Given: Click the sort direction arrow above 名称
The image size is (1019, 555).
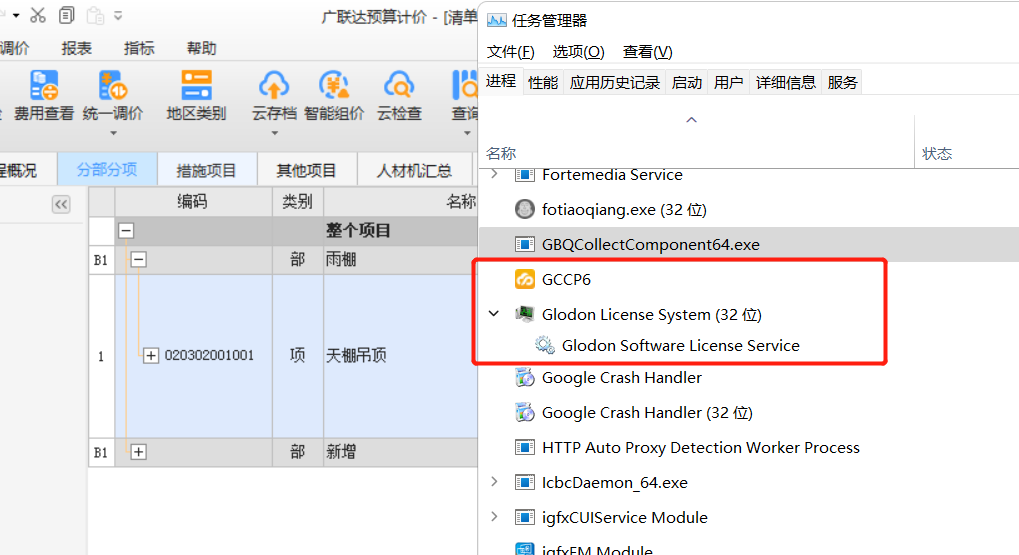Looking at the screenshot, I should (691, 120).
